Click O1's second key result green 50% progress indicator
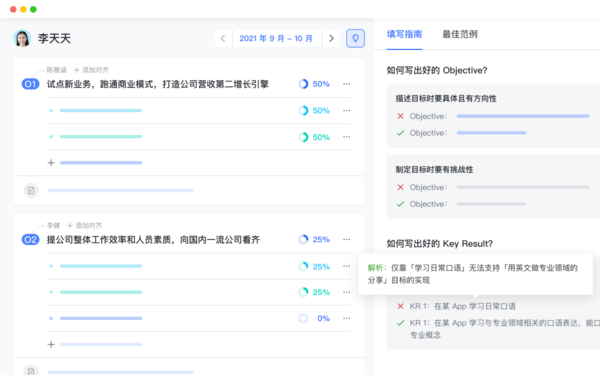 coord(314,137)
